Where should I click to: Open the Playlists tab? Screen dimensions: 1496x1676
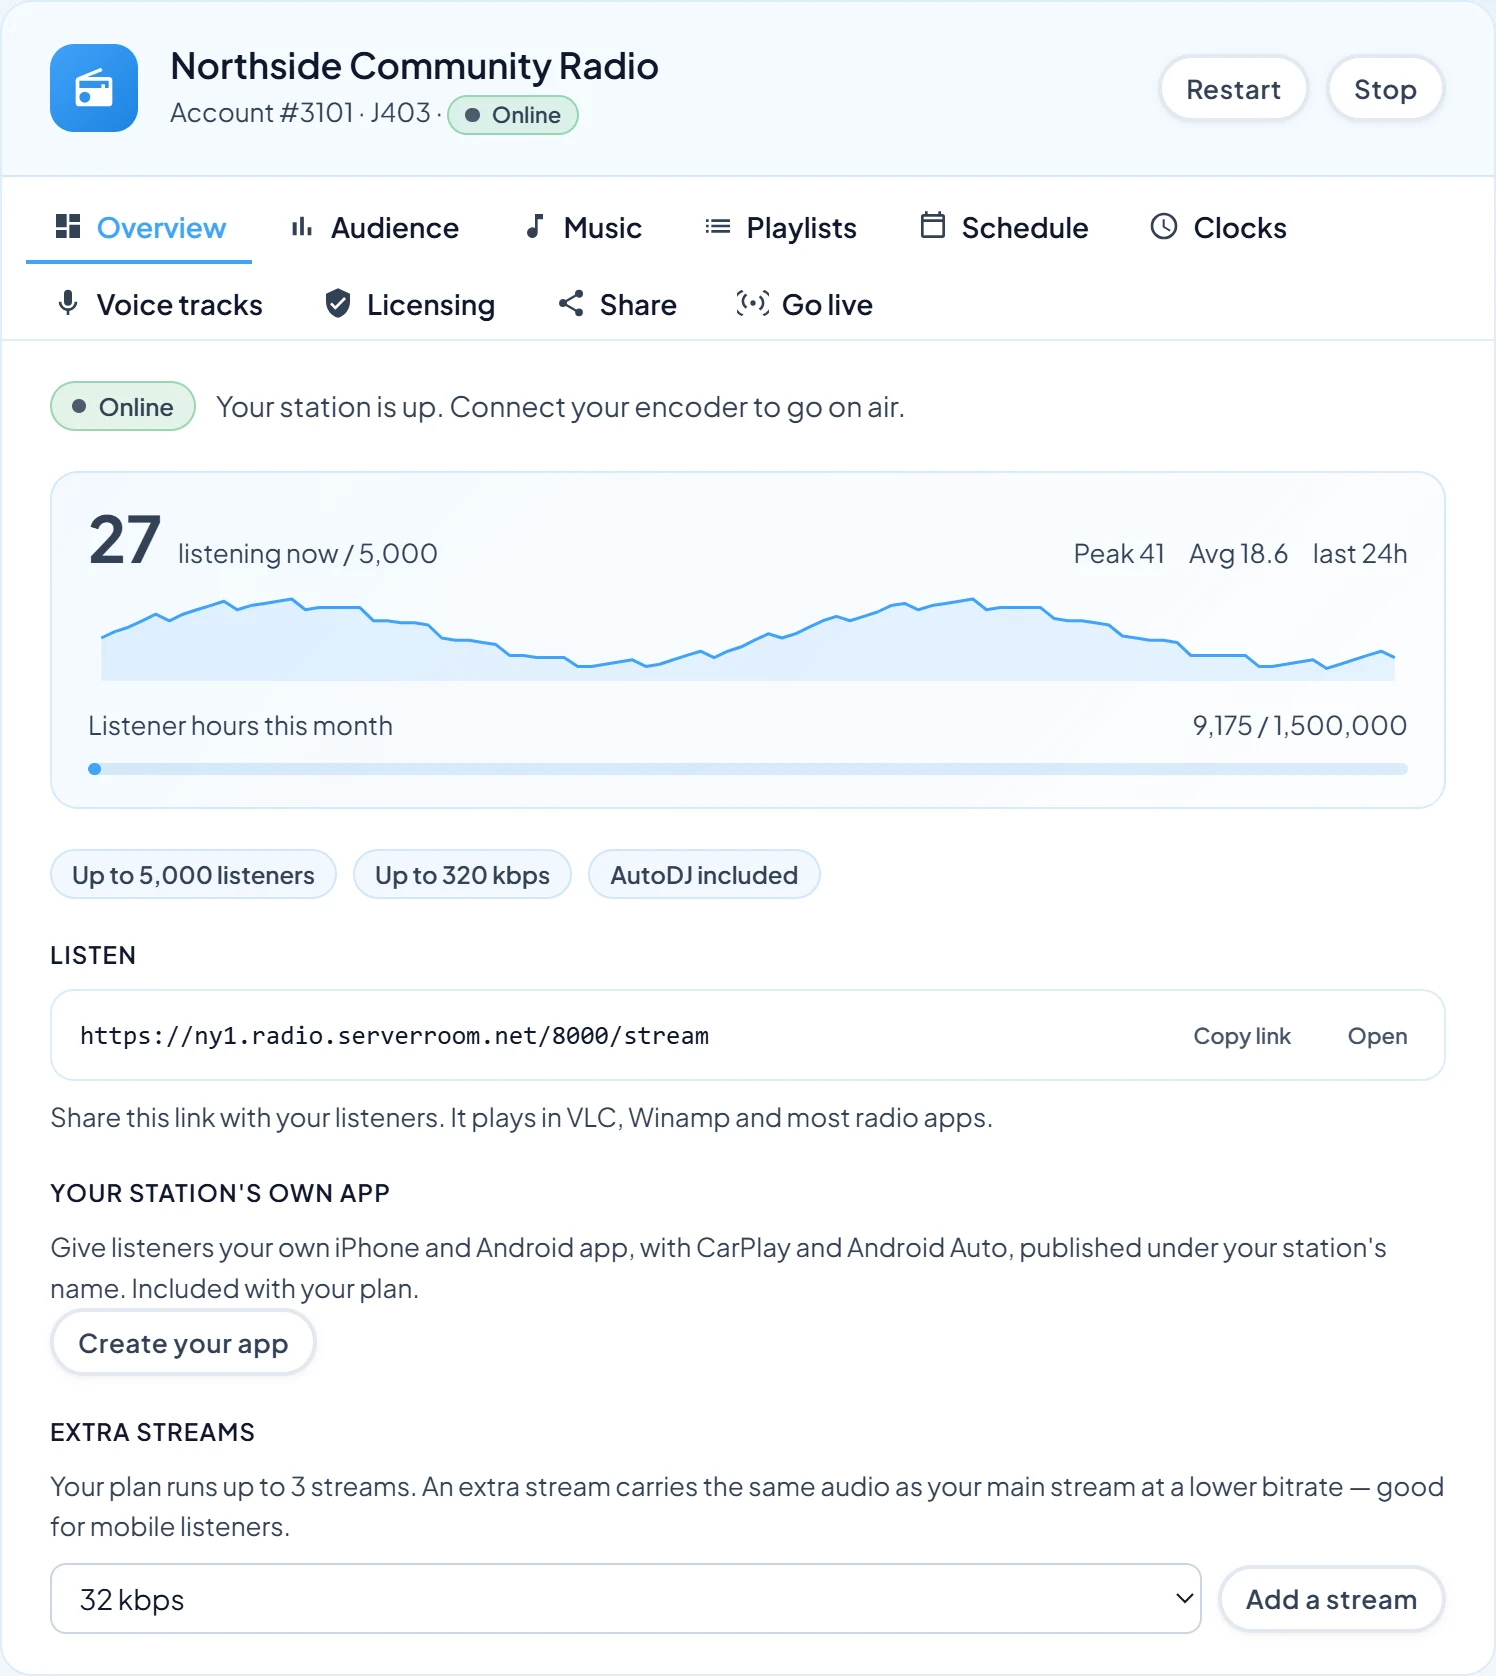click(781, 228)
